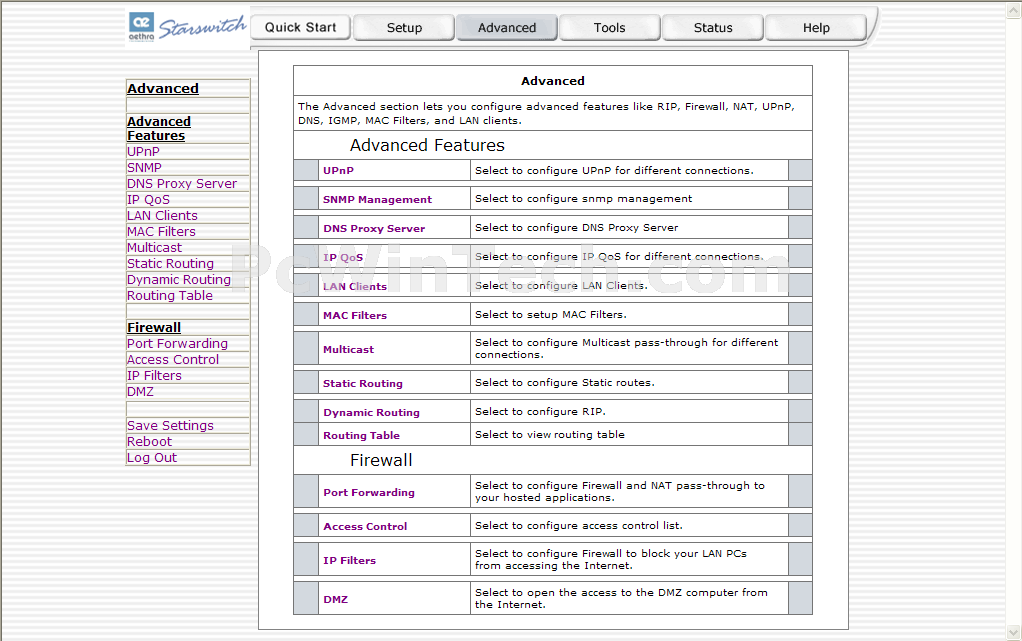Open Port Forwarding in the Firewall table

coord(369,492)
